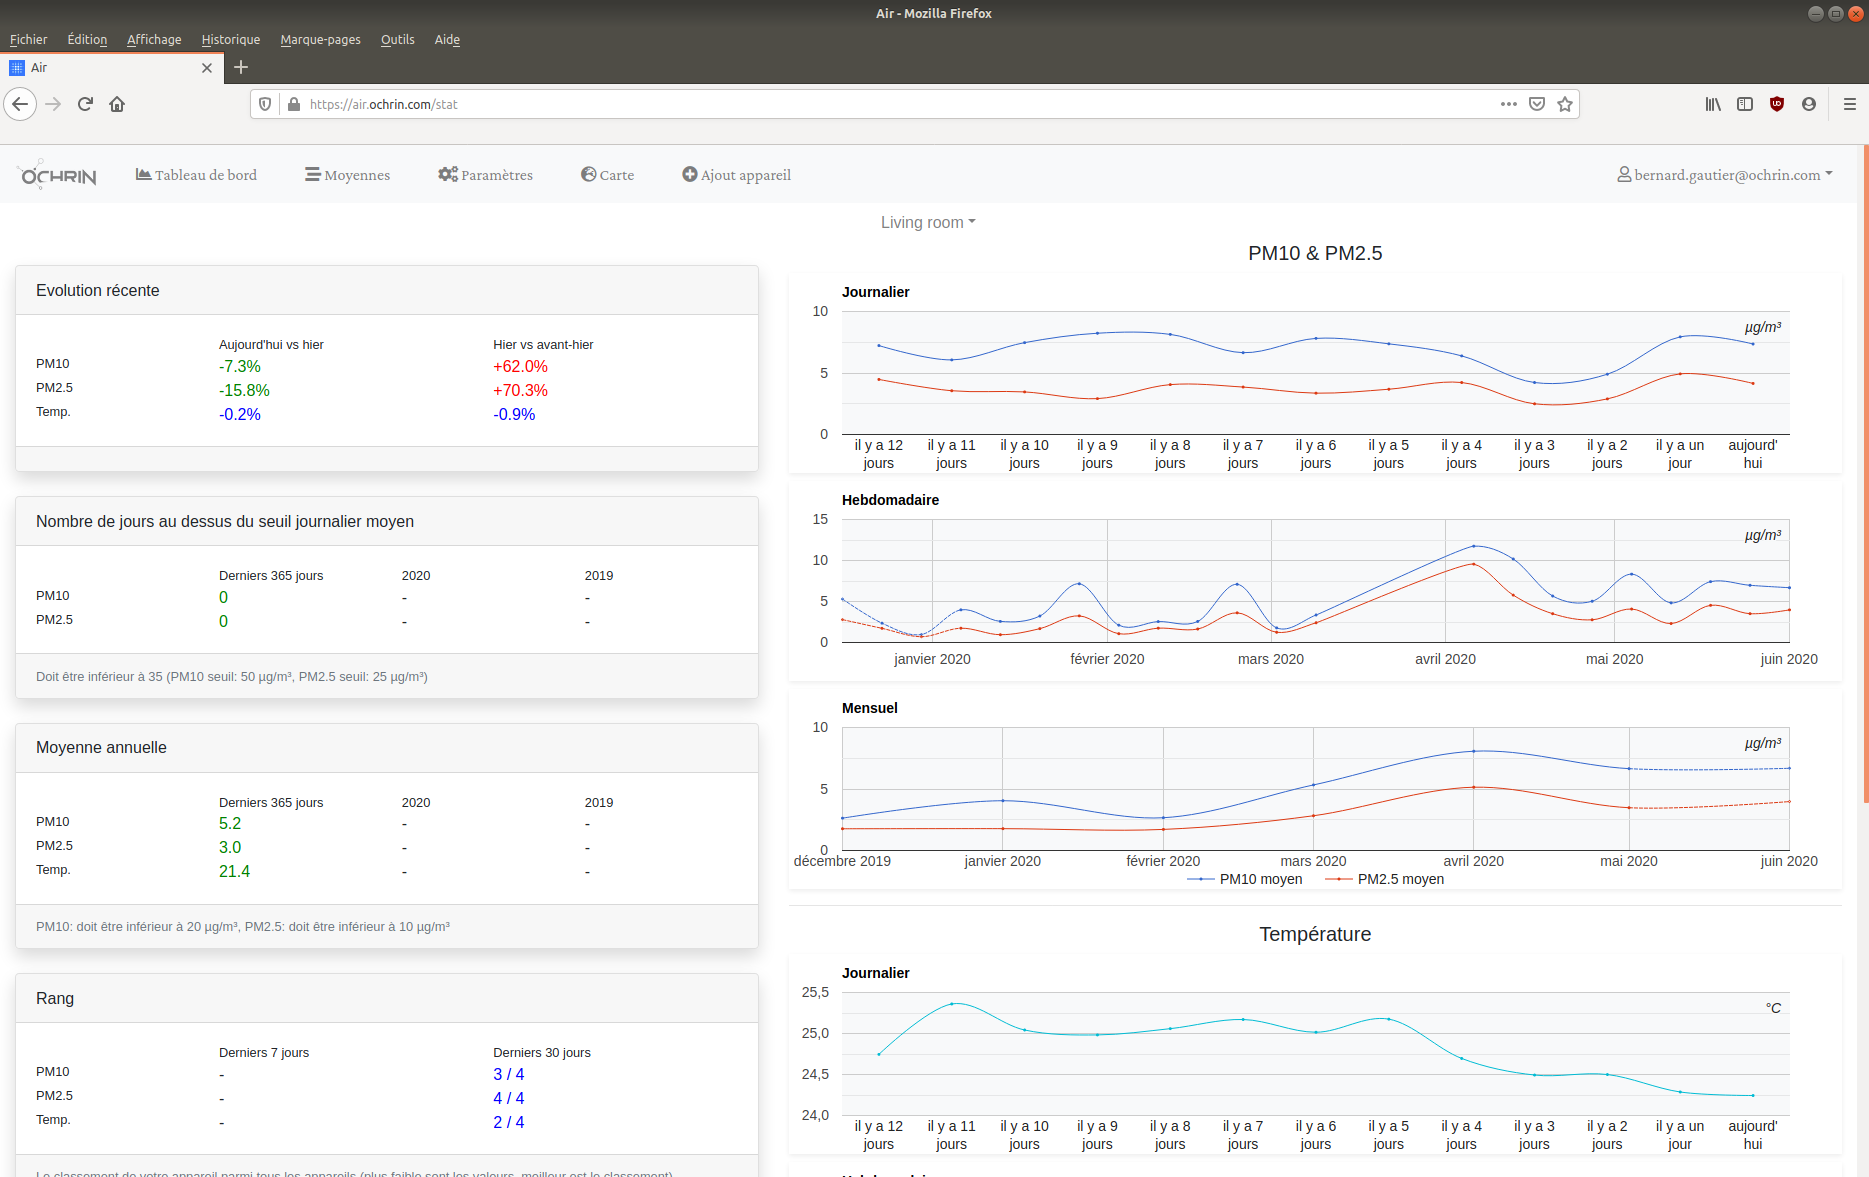Image resolution: width=1869 pixels, height=1177 pixels.
Task: Open the Firefox hamburger menu
Action: coord(1850,104)
